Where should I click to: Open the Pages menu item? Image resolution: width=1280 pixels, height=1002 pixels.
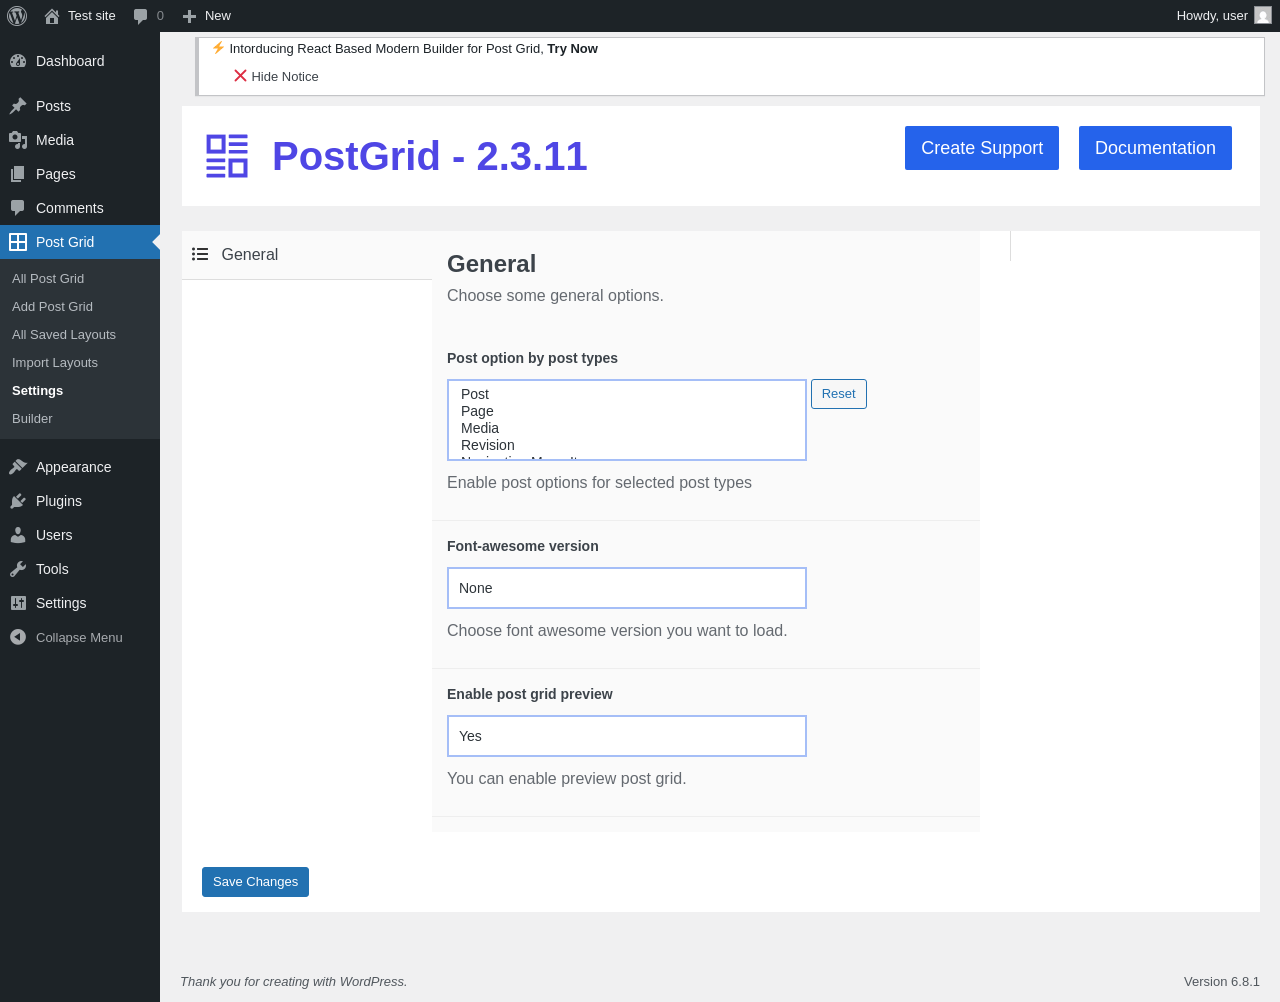coord(80,174)
